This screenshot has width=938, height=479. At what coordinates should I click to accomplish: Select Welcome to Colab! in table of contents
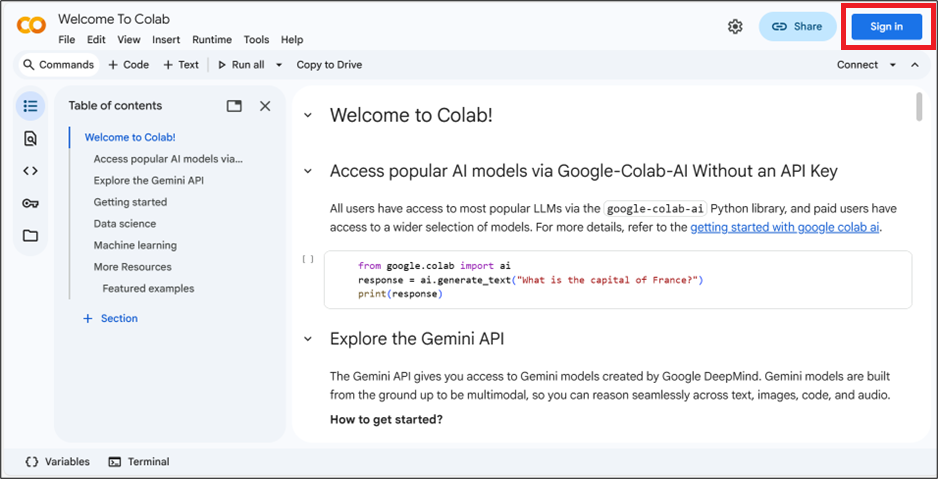tap(130, 138)
